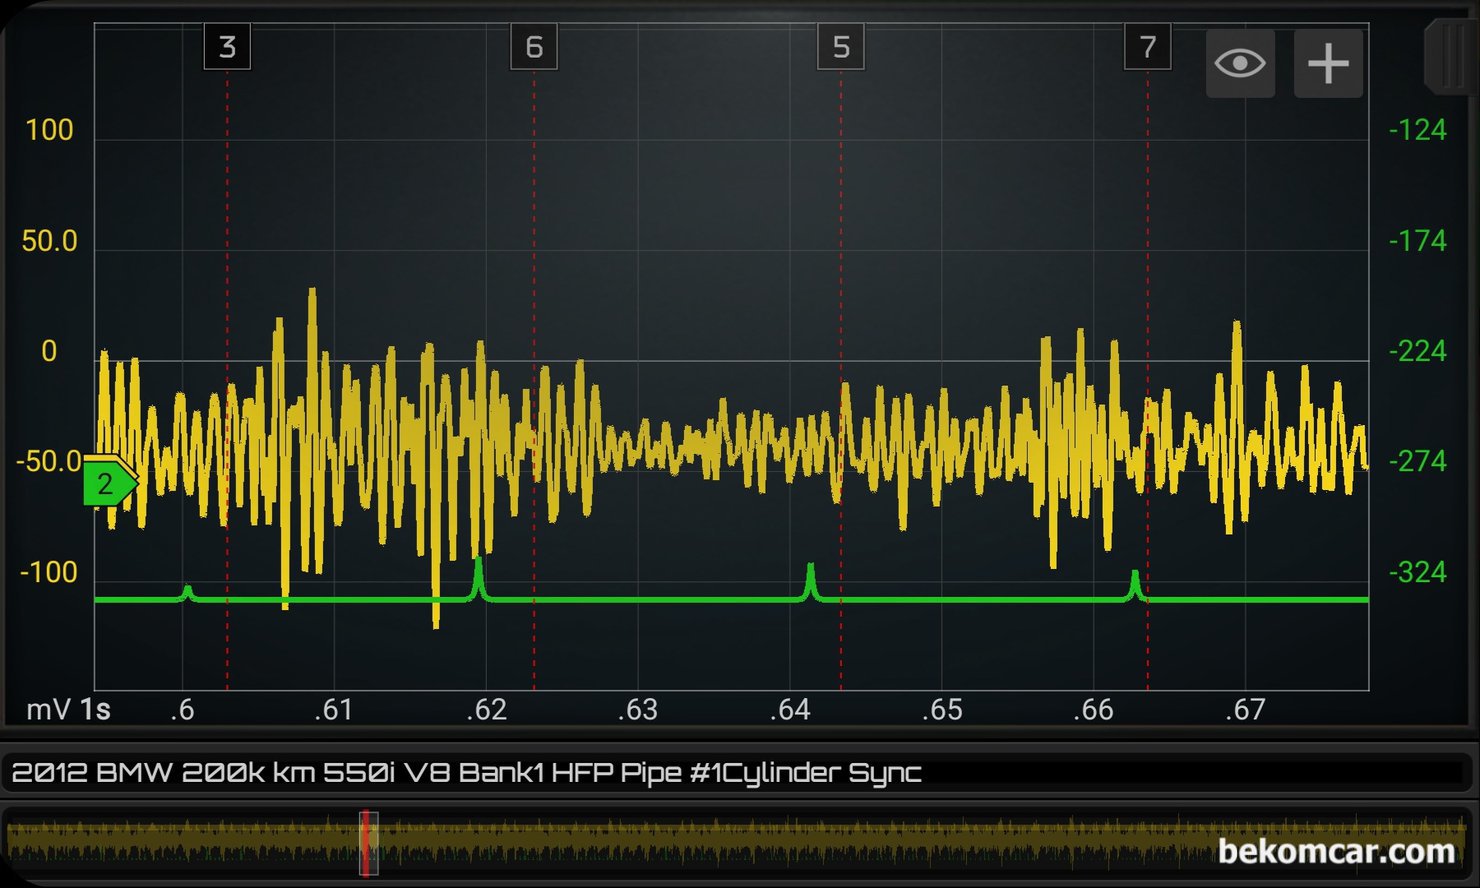This screenshot has height=888, width=1480.
Task: Open the 1s timebase setting
Action: (95, 710)
